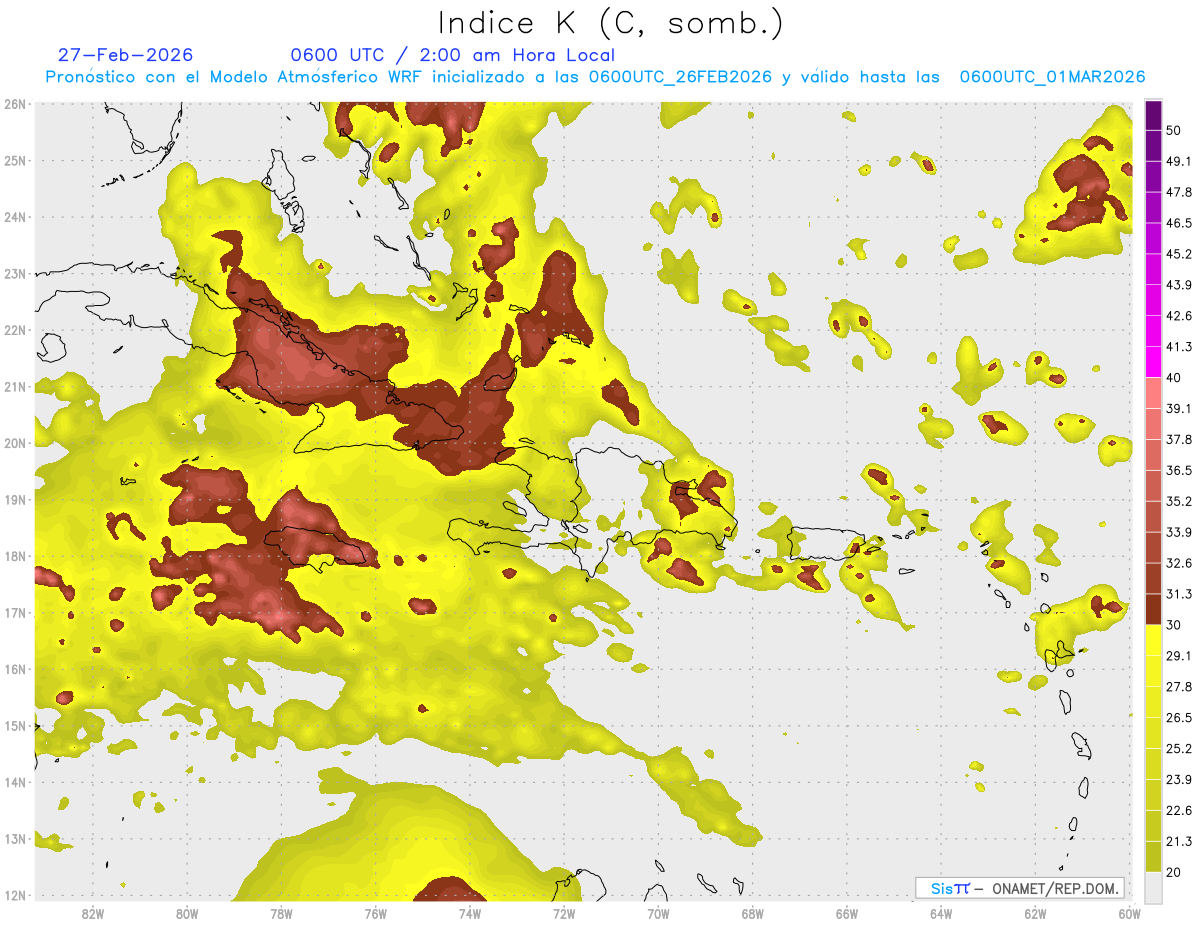Click the 66W longitude label

pos(846,913)
